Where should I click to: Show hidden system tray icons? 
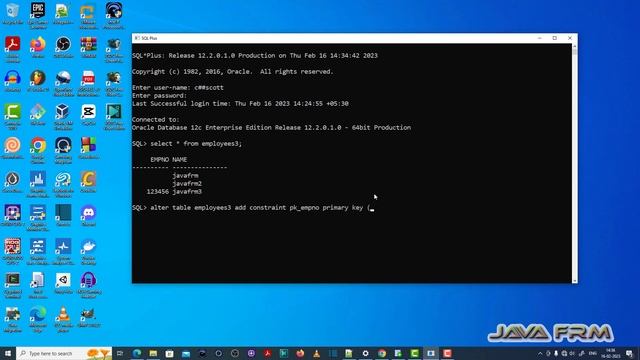coord(540,353)
